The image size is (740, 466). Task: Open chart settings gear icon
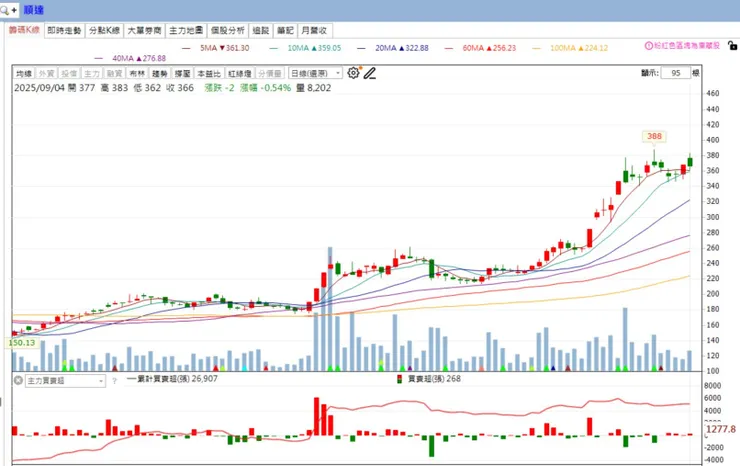tap(353, 73)
